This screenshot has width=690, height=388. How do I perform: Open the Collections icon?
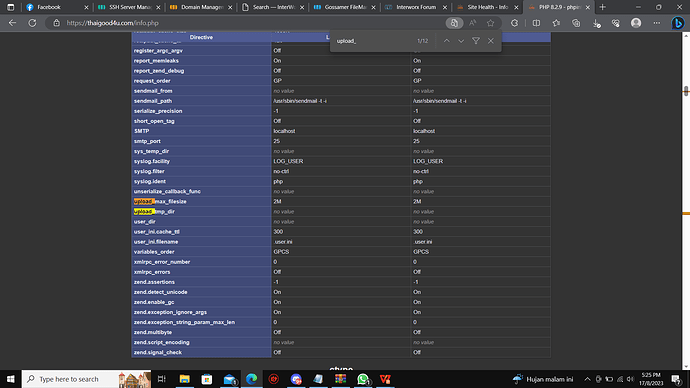[576, 23]
